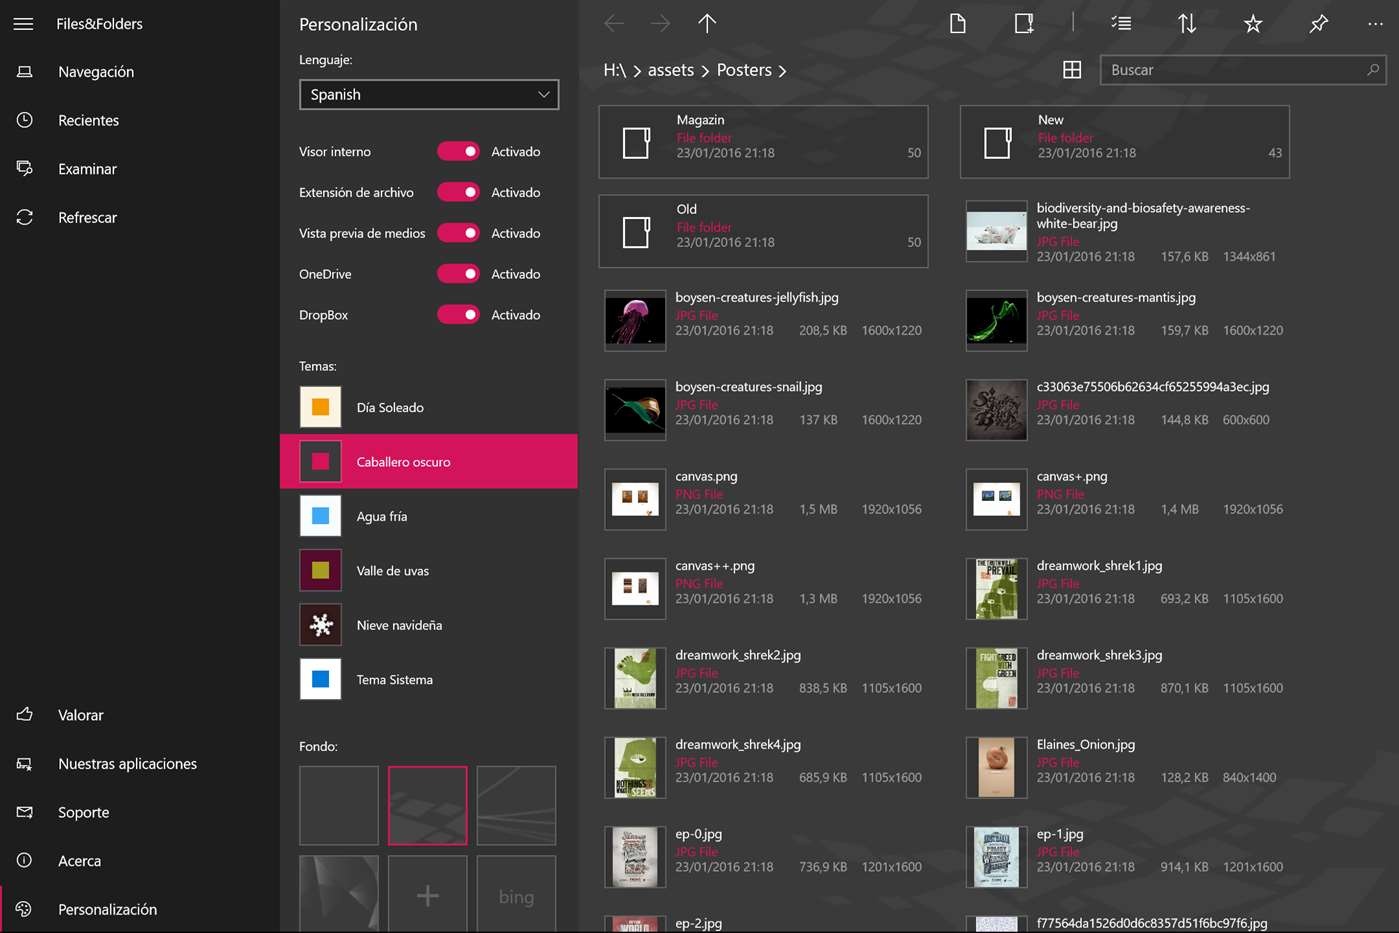The height and width of the screenshot is (933, 1399).
Task: Click H:\ in the breadcrumb path
Action: point(615,70)
